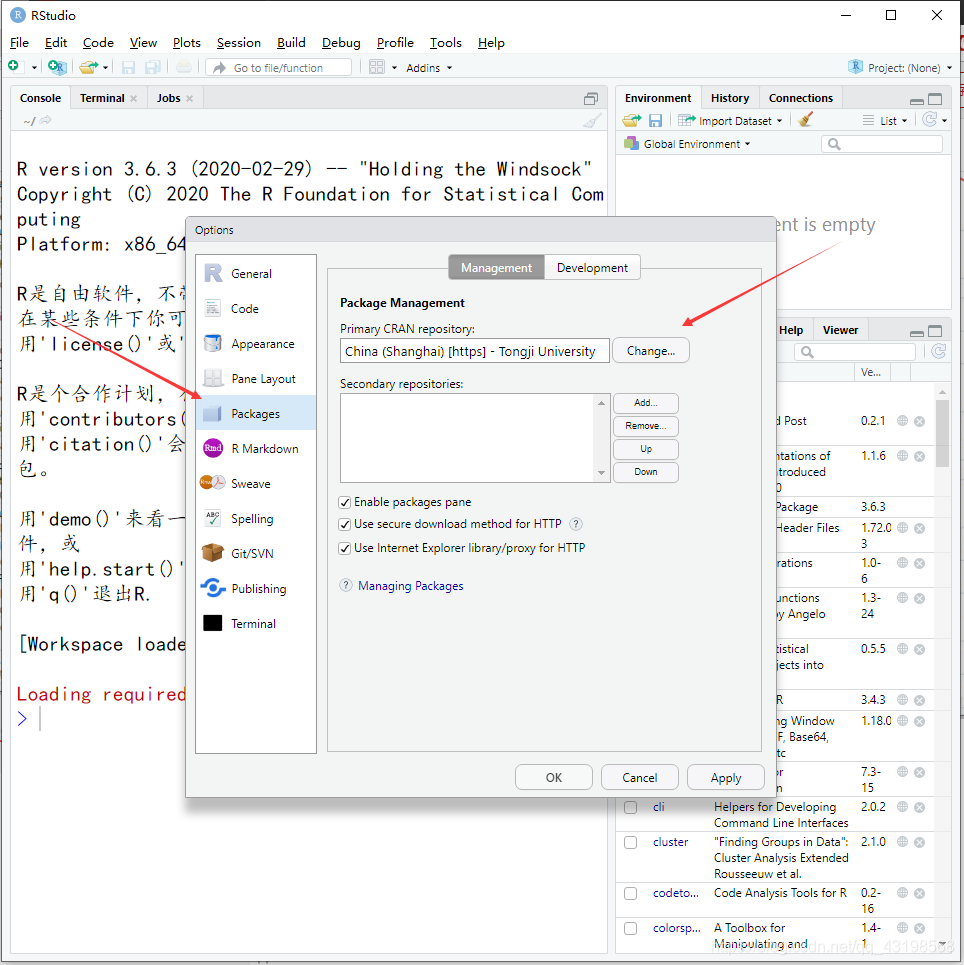Open the Connections tab

coord(800,98)
